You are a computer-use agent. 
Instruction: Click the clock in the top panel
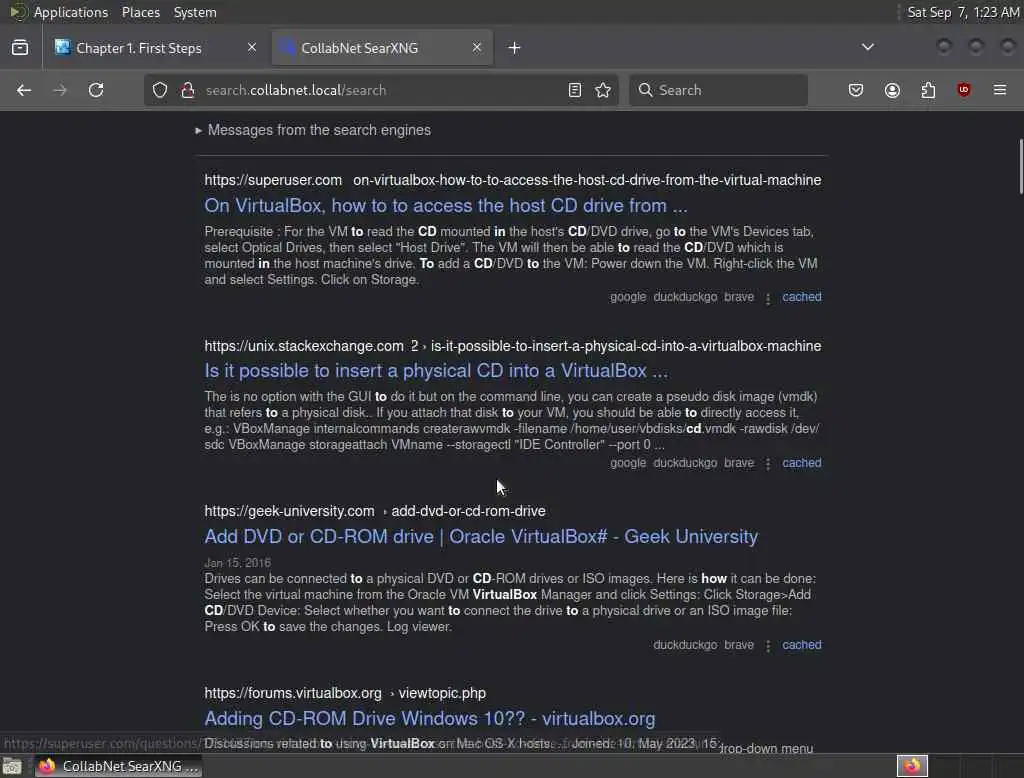(x=963, y=12)
